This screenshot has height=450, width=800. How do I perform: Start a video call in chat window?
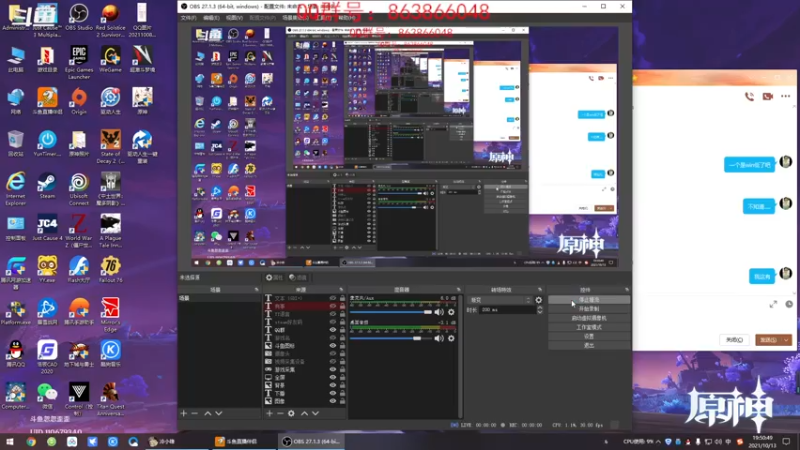[767, 96]
